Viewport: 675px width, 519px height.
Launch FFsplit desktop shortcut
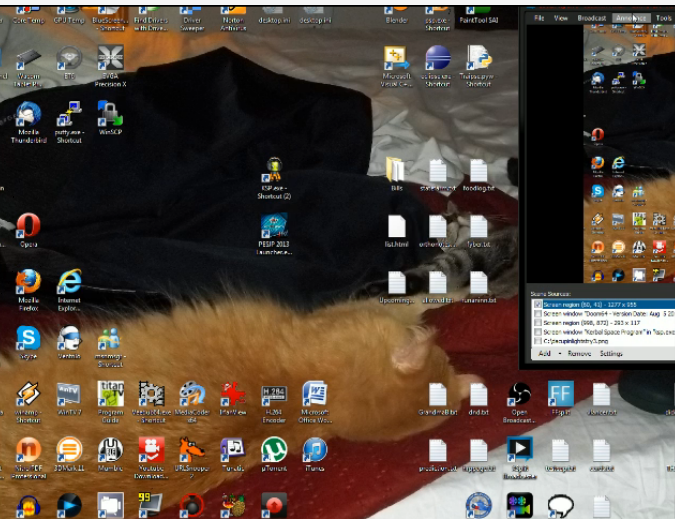click(560, 399)
